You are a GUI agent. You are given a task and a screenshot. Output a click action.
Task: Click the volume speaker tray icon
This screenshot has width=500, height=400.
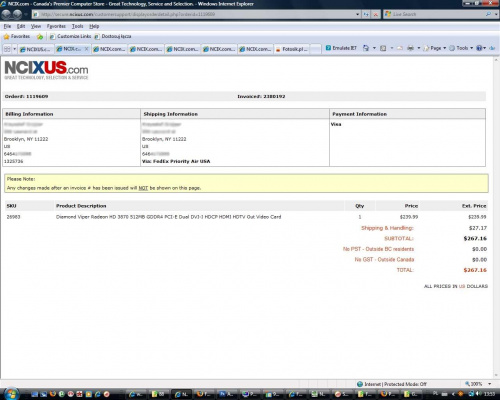click(479, 394)
